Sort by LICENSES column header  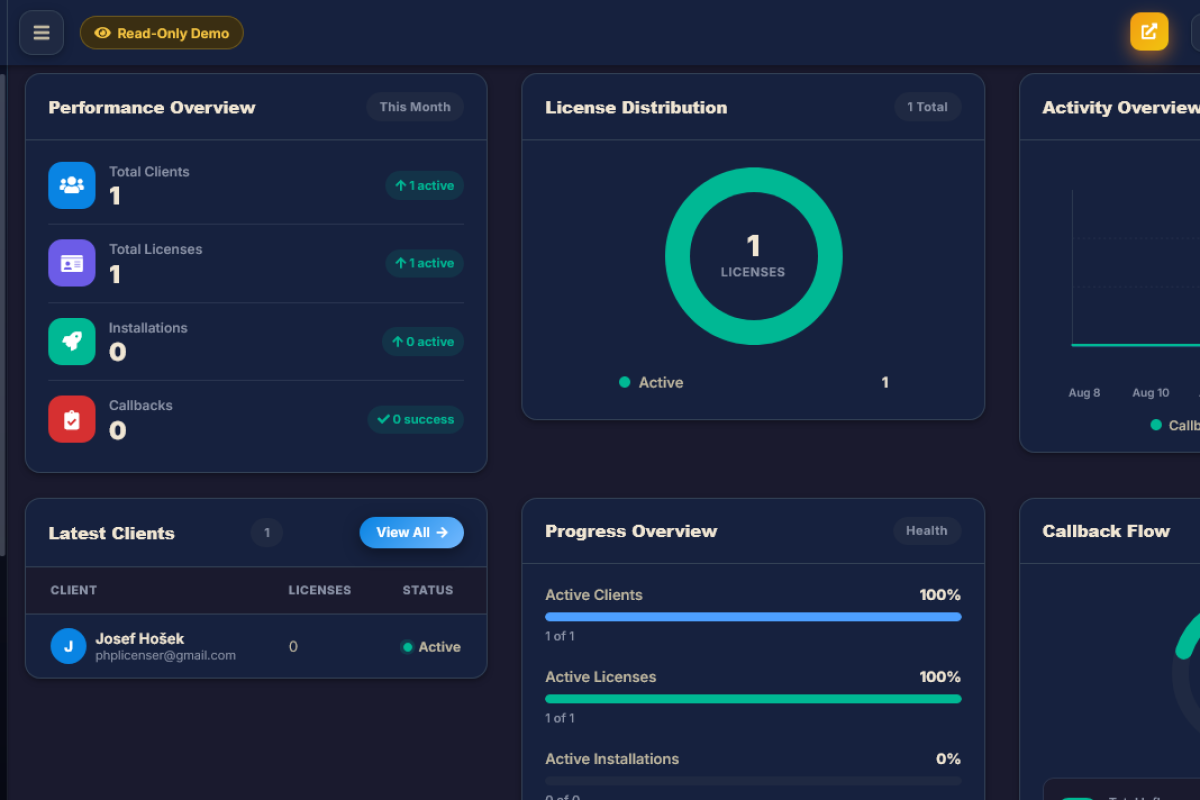click(x=320, y=590)
